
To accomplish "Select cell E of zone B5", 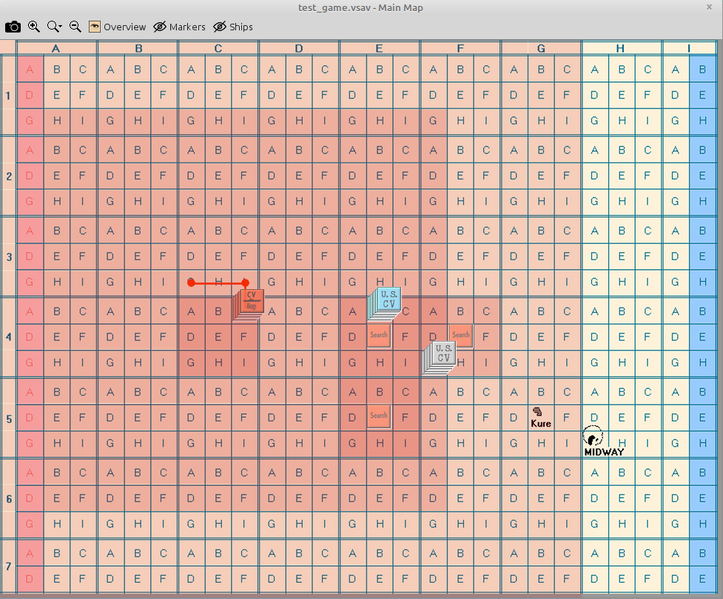I will [137, 418].
